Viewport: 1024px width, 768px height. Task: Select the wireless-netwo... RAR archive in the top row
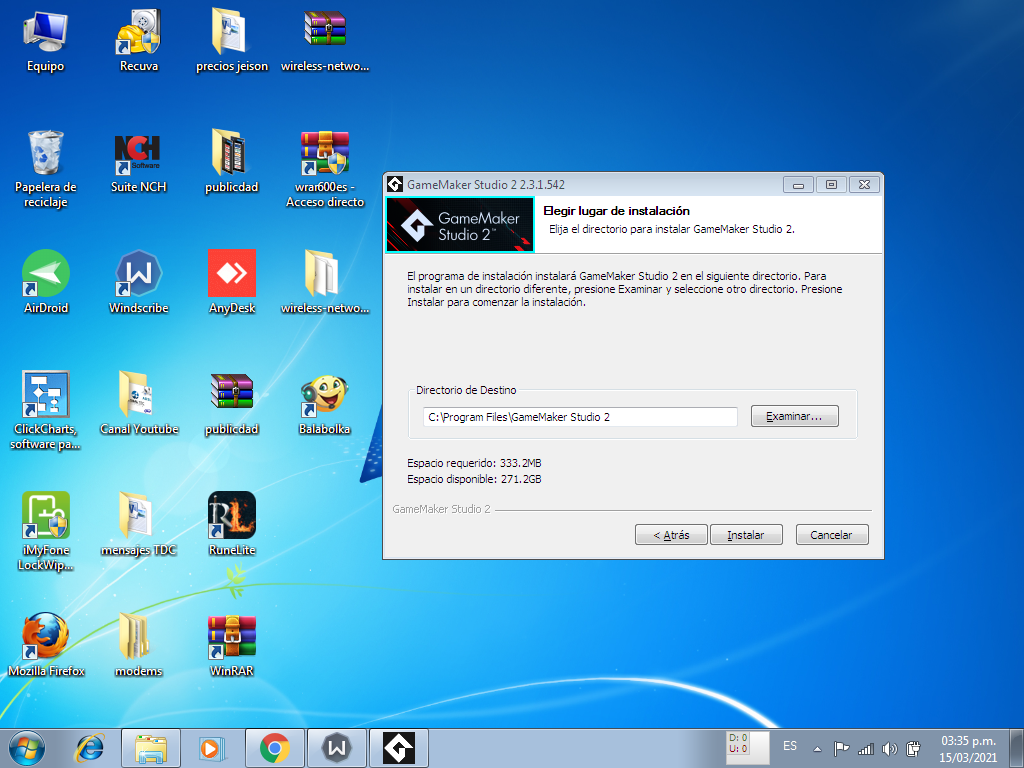[325, 40]
